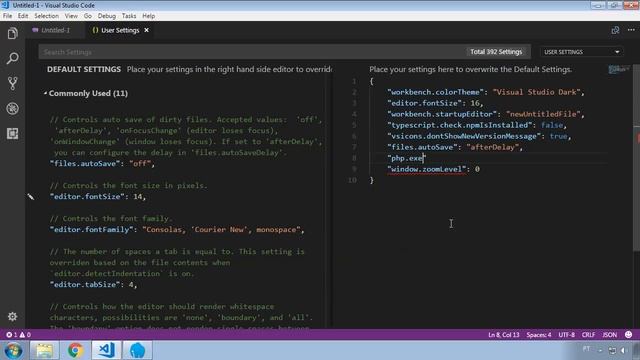Open the File menu
The image size is (640, 360).
[x=7, y=16]
